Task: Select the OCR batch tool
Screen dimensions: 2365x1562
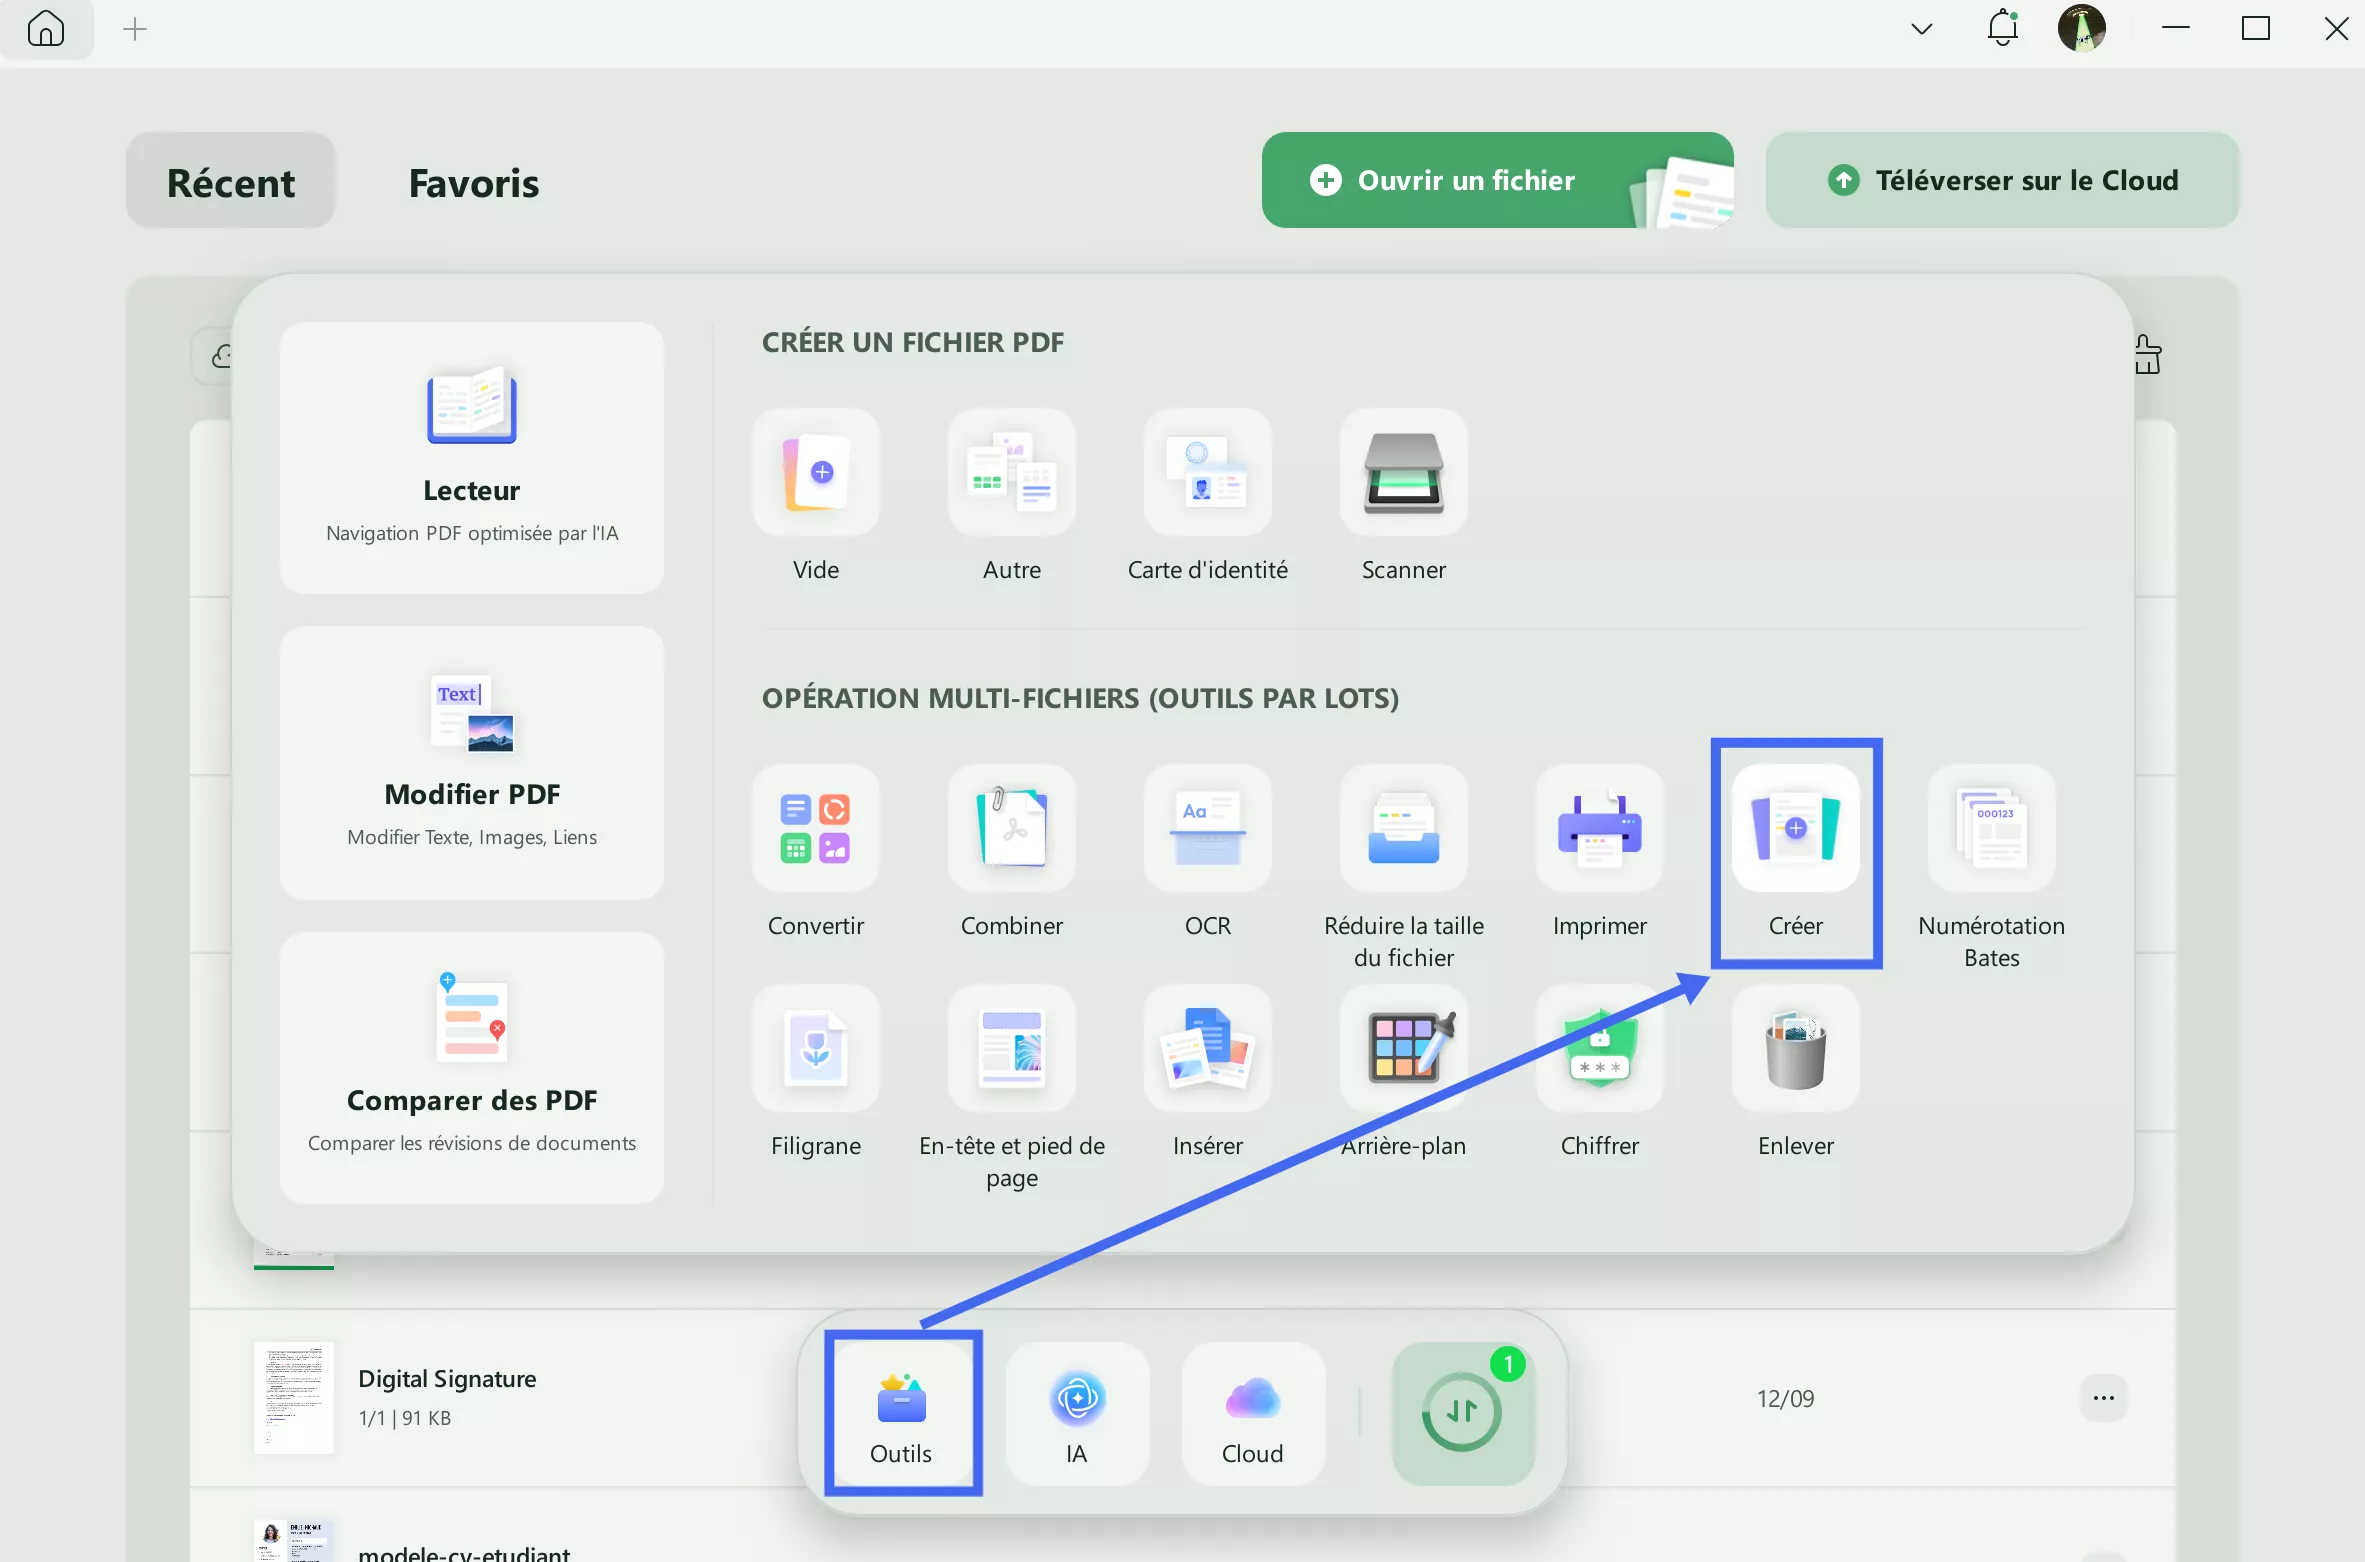Action: point(1207,829)
